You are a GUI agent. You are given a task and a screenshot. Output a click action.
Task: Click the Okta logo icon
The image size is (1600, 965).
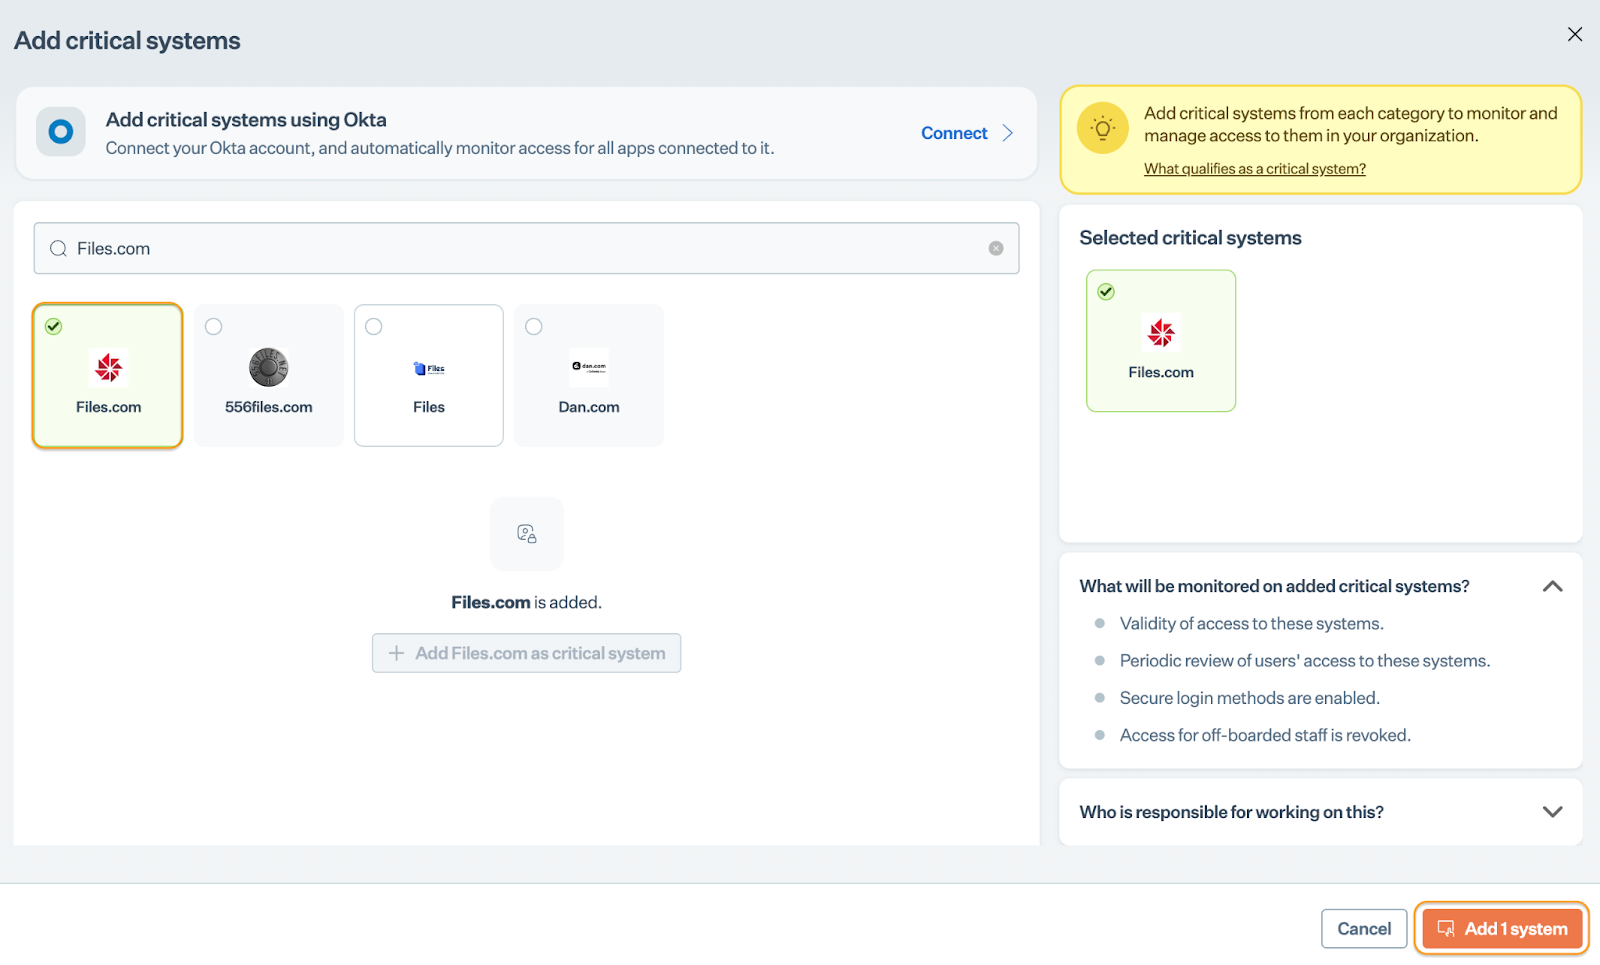[61, 132]
